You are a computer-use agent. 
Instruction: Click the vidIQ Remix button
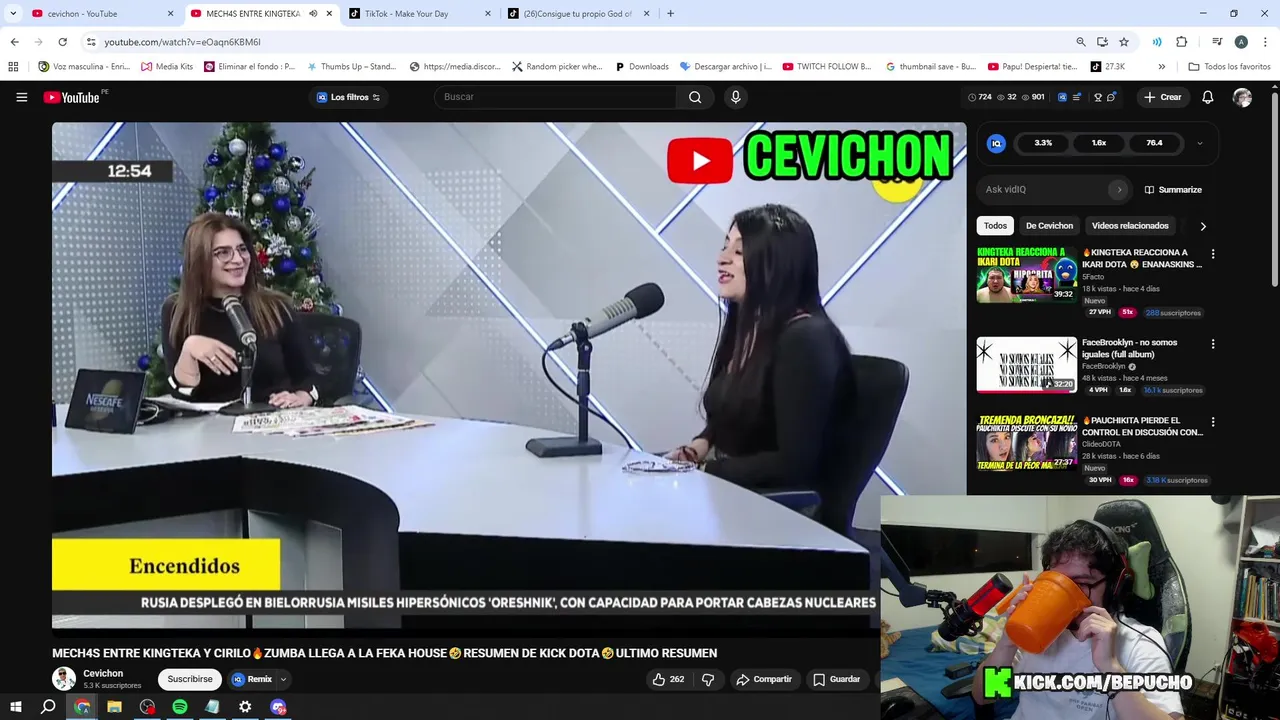click(x=252, y=679)
